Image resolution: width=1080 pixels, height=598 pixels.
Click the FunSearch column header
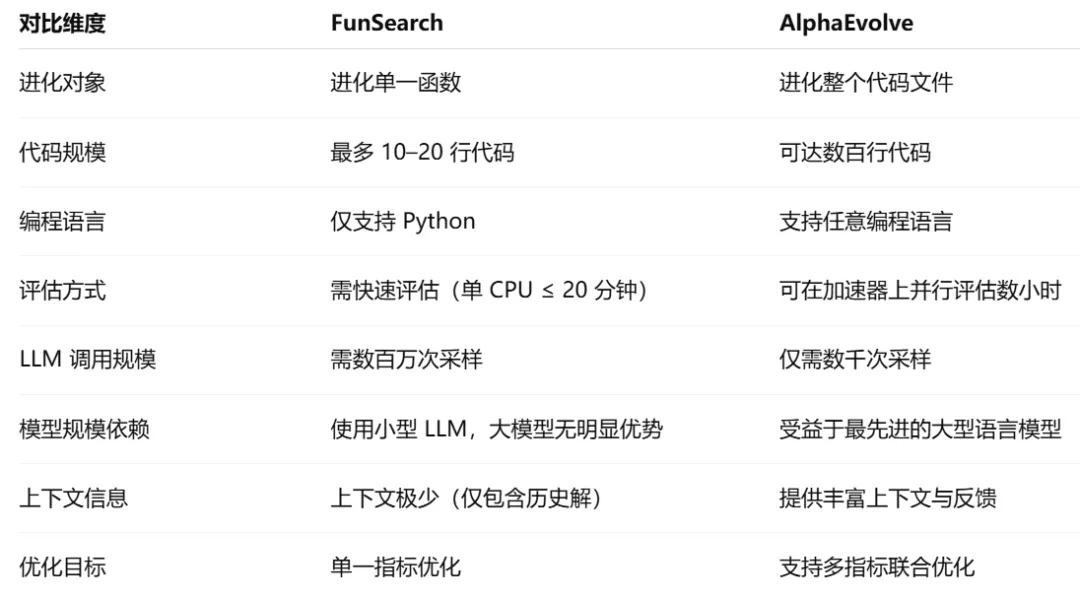pos(386,23)
